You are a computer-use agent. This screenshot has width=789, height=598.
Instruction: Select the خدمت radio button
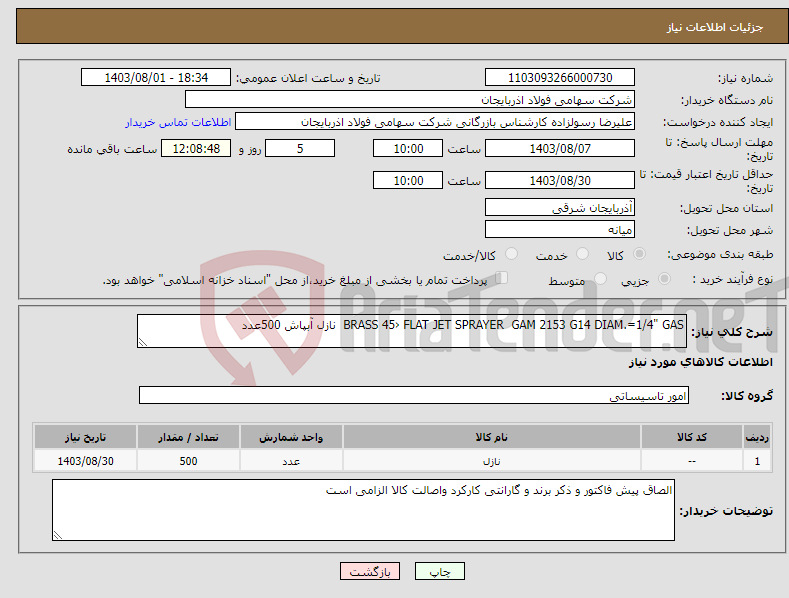tap(582, 254)
